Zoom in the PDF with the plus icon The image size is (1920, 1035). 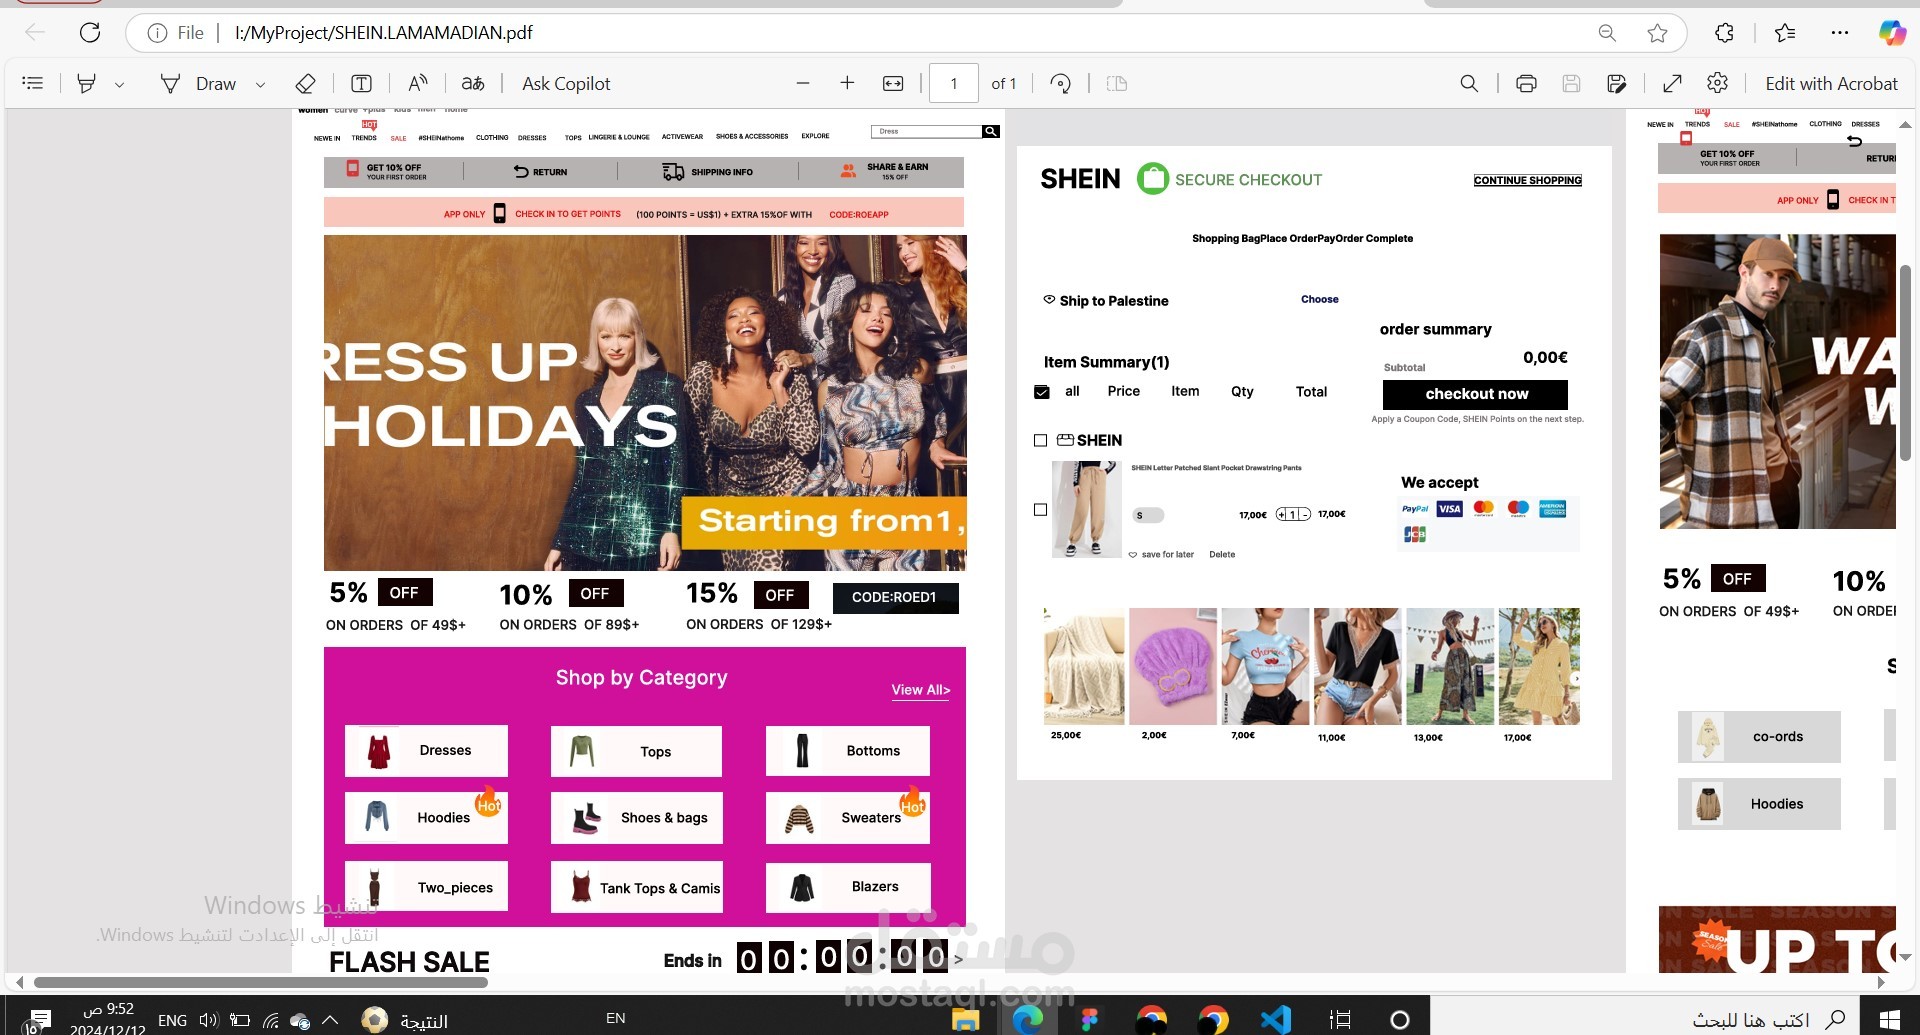847,84
